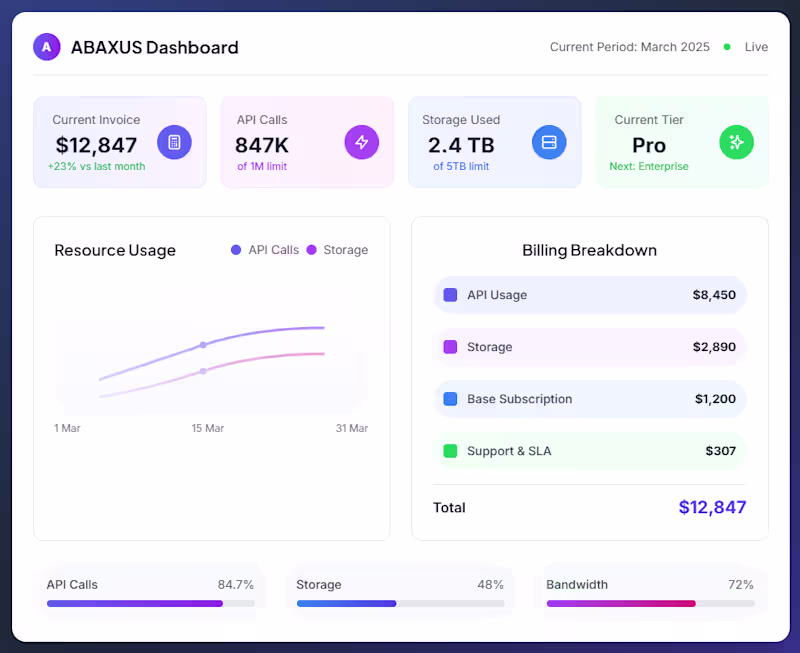Screen dimensions: 800x653
Task: Click the lightning bolt API Calls icon
Action: point(362,142)
